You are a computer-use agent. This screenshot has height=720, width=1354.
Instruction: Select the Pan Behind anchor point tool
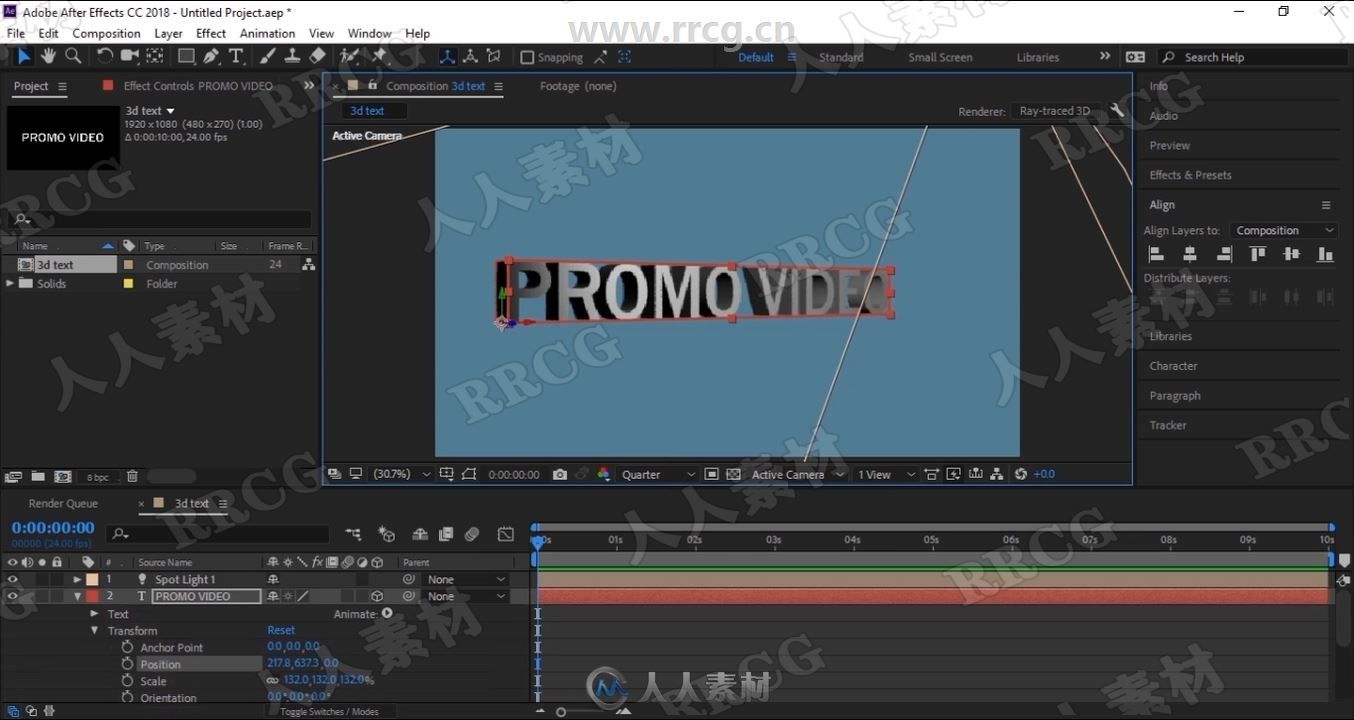pyautogui.click(x=155, y=56)
